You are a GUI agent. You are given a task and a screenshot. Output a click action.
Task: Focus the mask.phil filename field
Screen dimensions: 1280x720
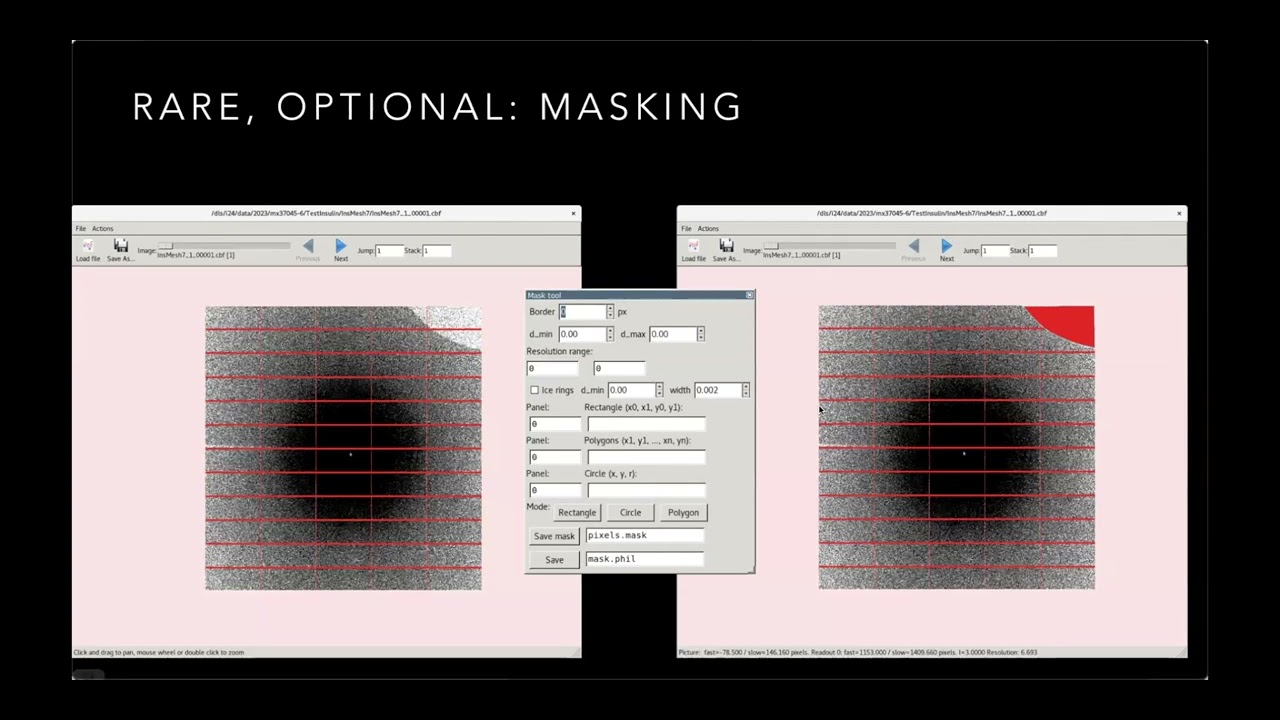645,559
